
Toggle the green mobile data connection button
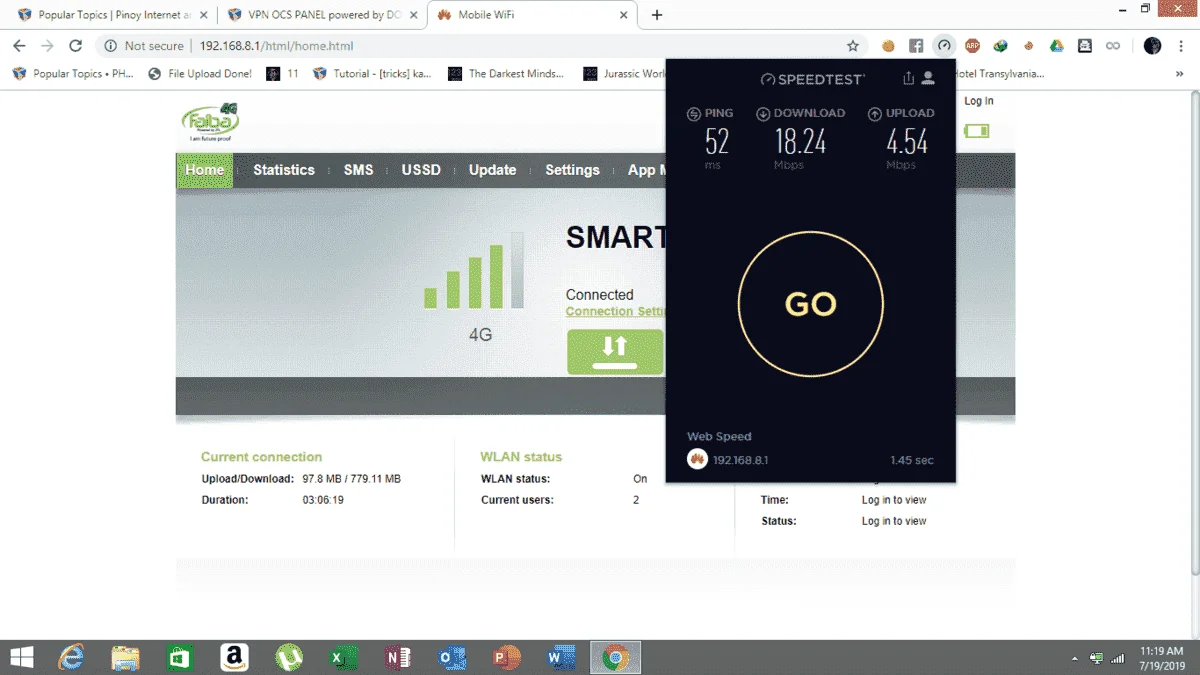(615, 352)
